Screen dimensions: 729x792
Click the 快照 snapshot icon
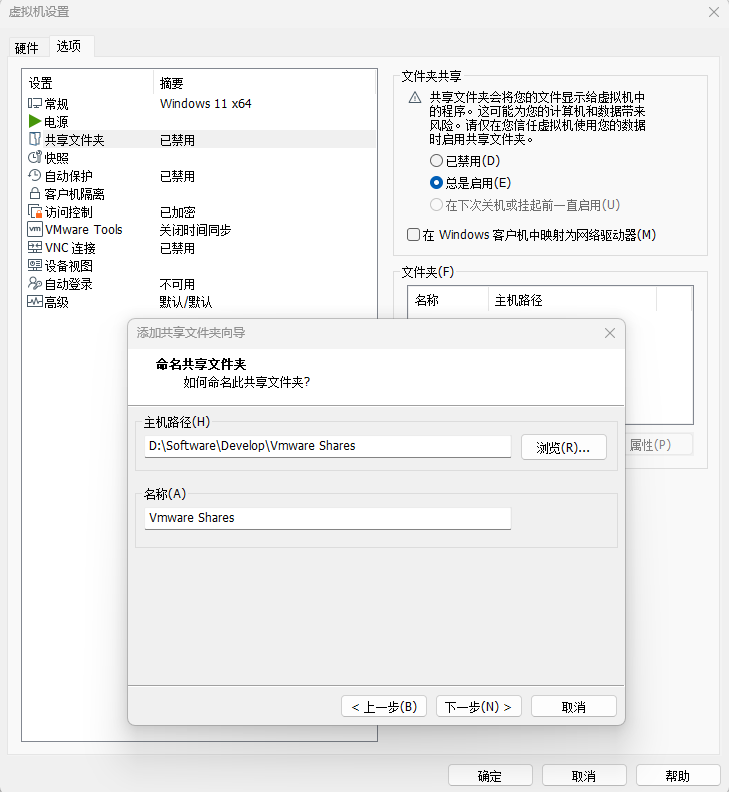[34, 158]
